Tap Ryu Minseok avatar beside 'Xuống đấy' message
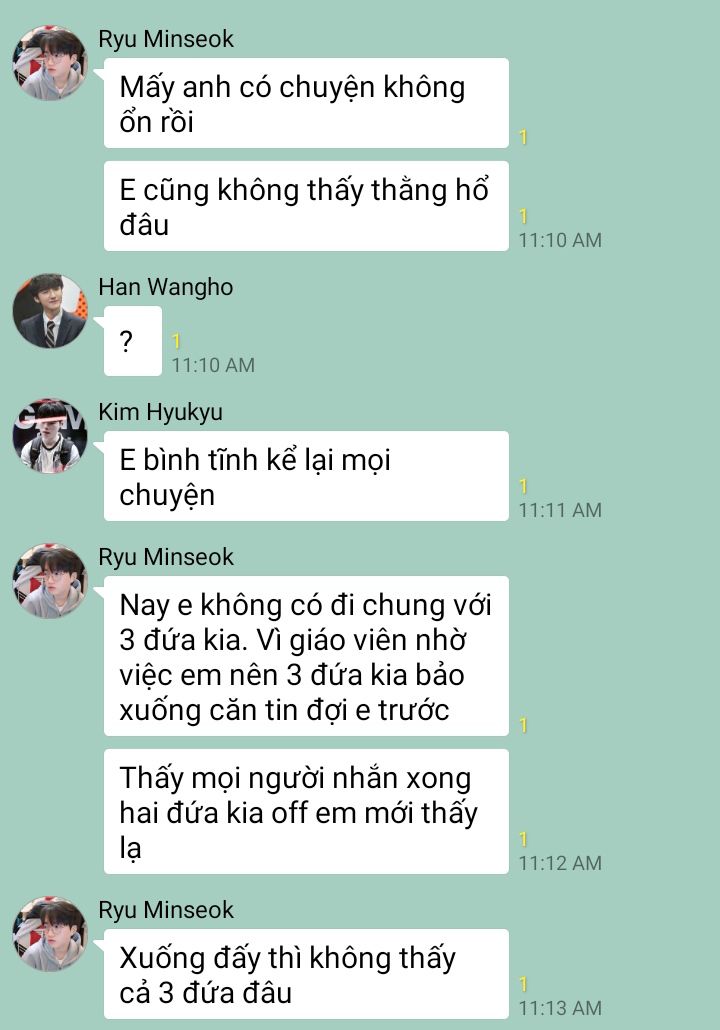 (50, 933)
